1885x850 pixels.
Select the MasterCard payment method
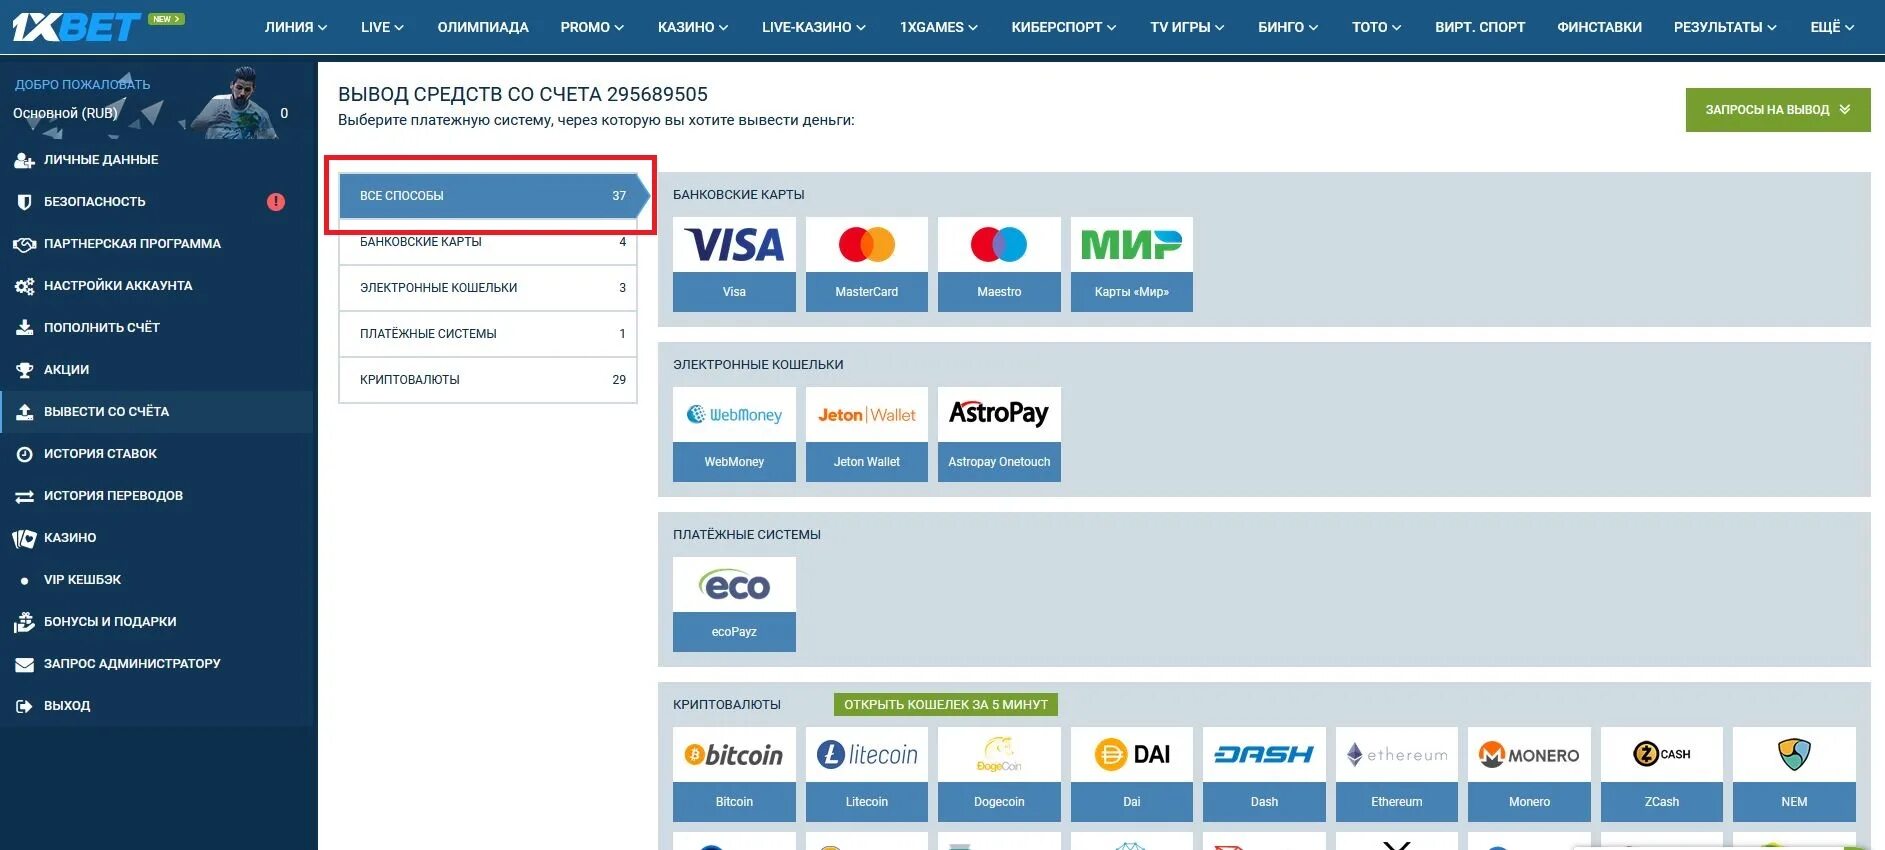pyautogui.click(x=867, y=264)
